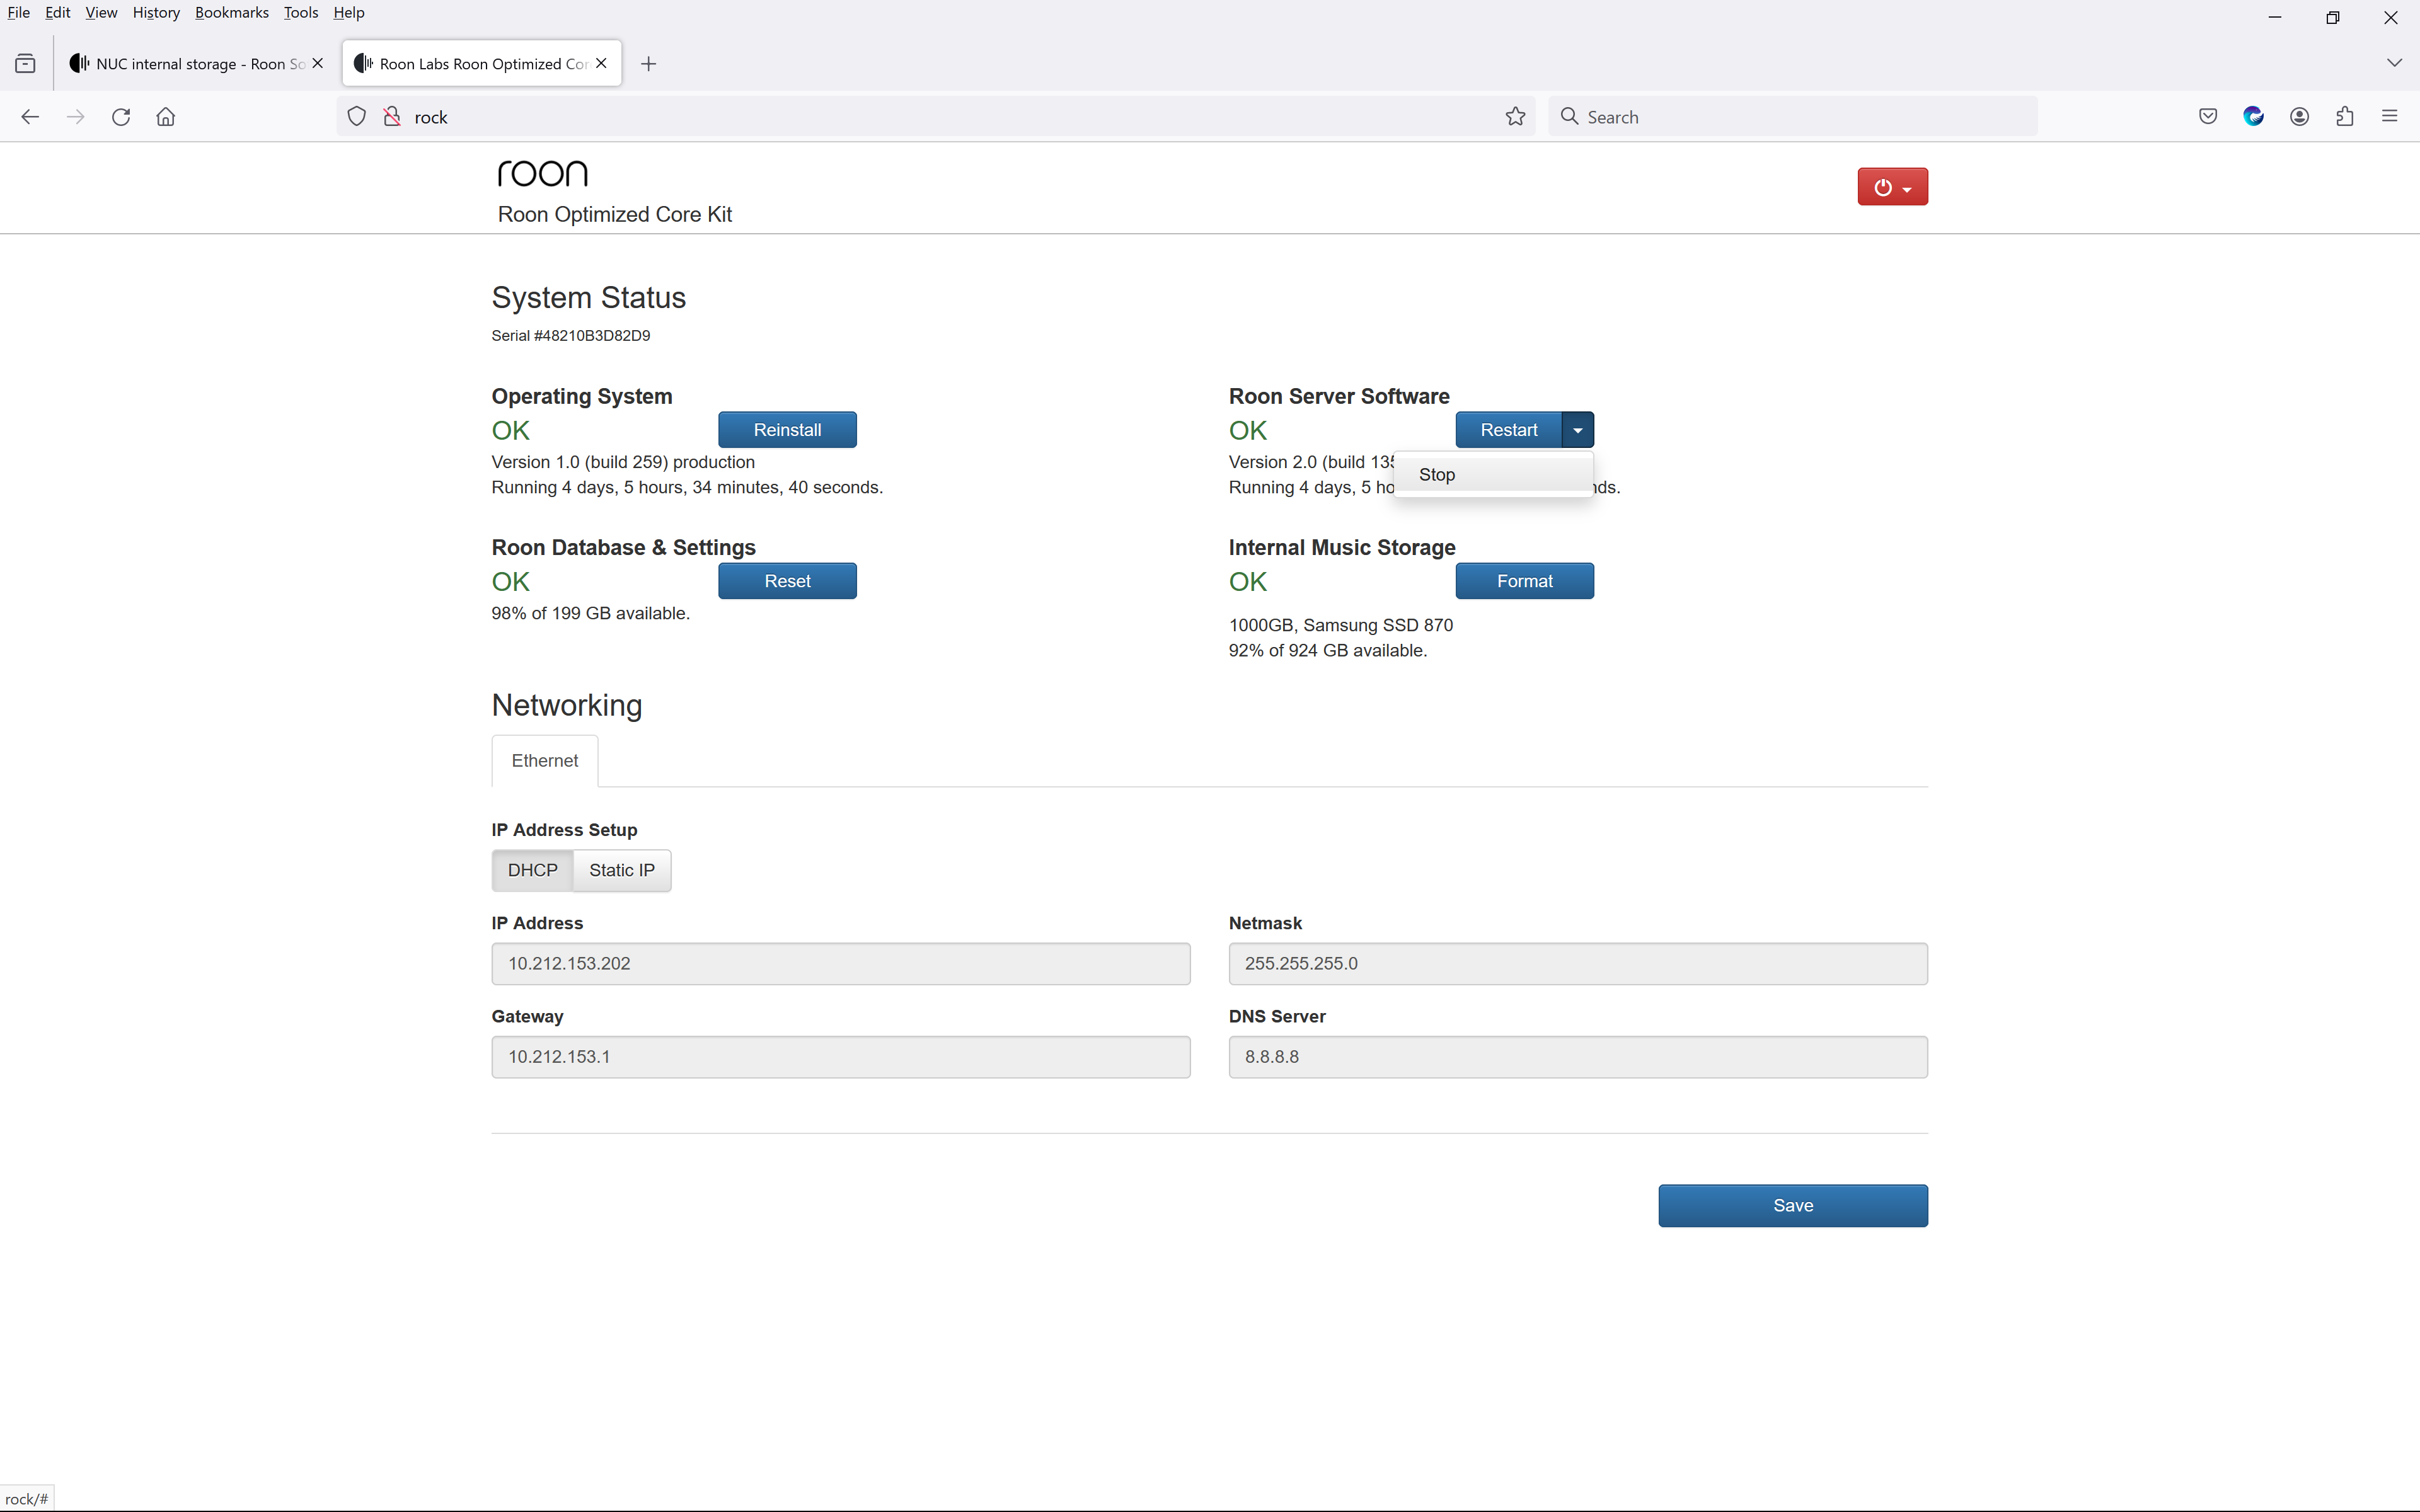
Task: Click the IP Address field
Action: click(841, 964)
